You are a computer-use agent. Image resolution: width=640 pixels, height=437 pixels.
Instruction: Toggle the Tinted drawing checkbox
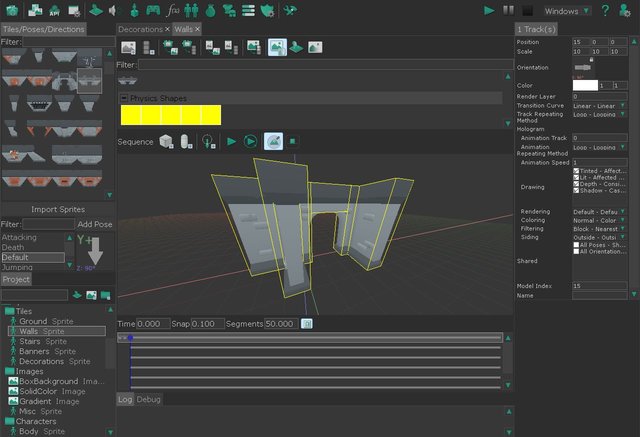pyautogui.click(x=576, y=171)
